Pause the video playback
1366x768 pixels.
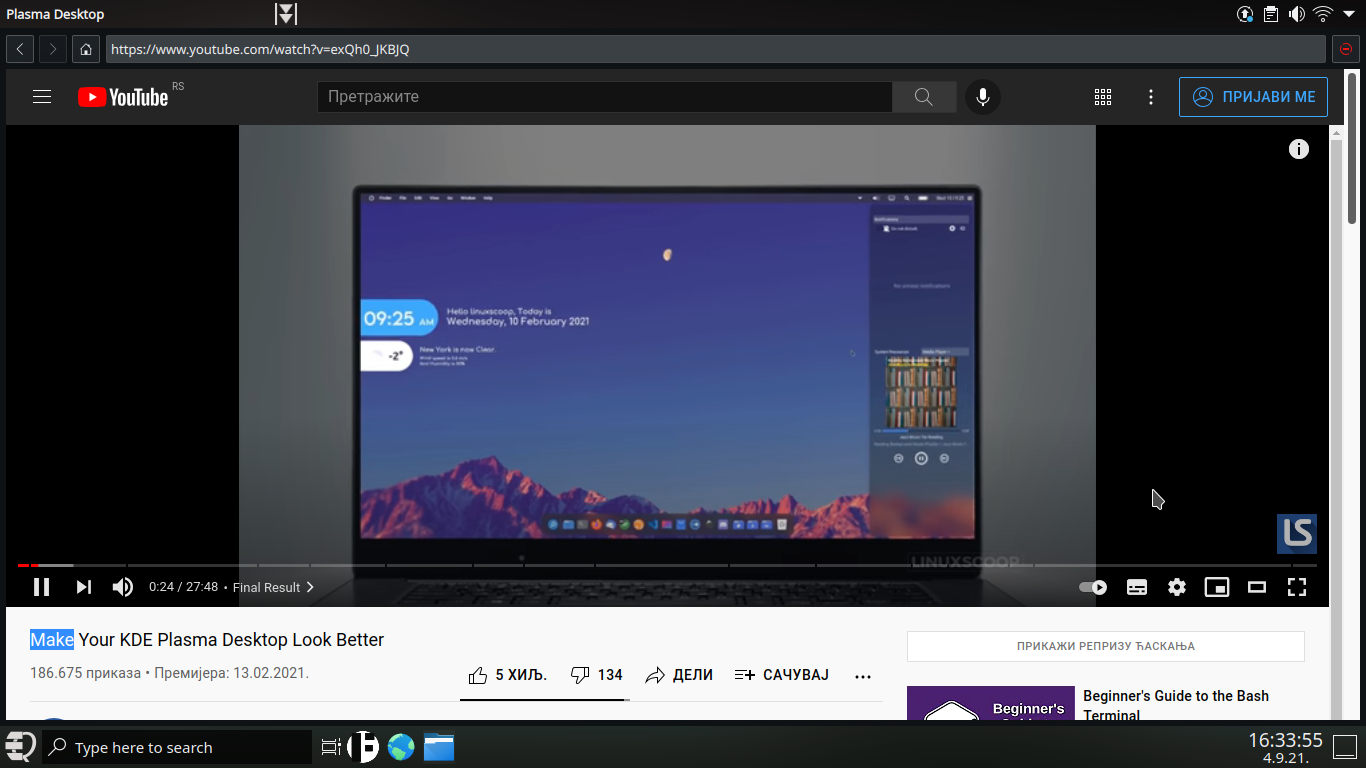pos(41,587)
